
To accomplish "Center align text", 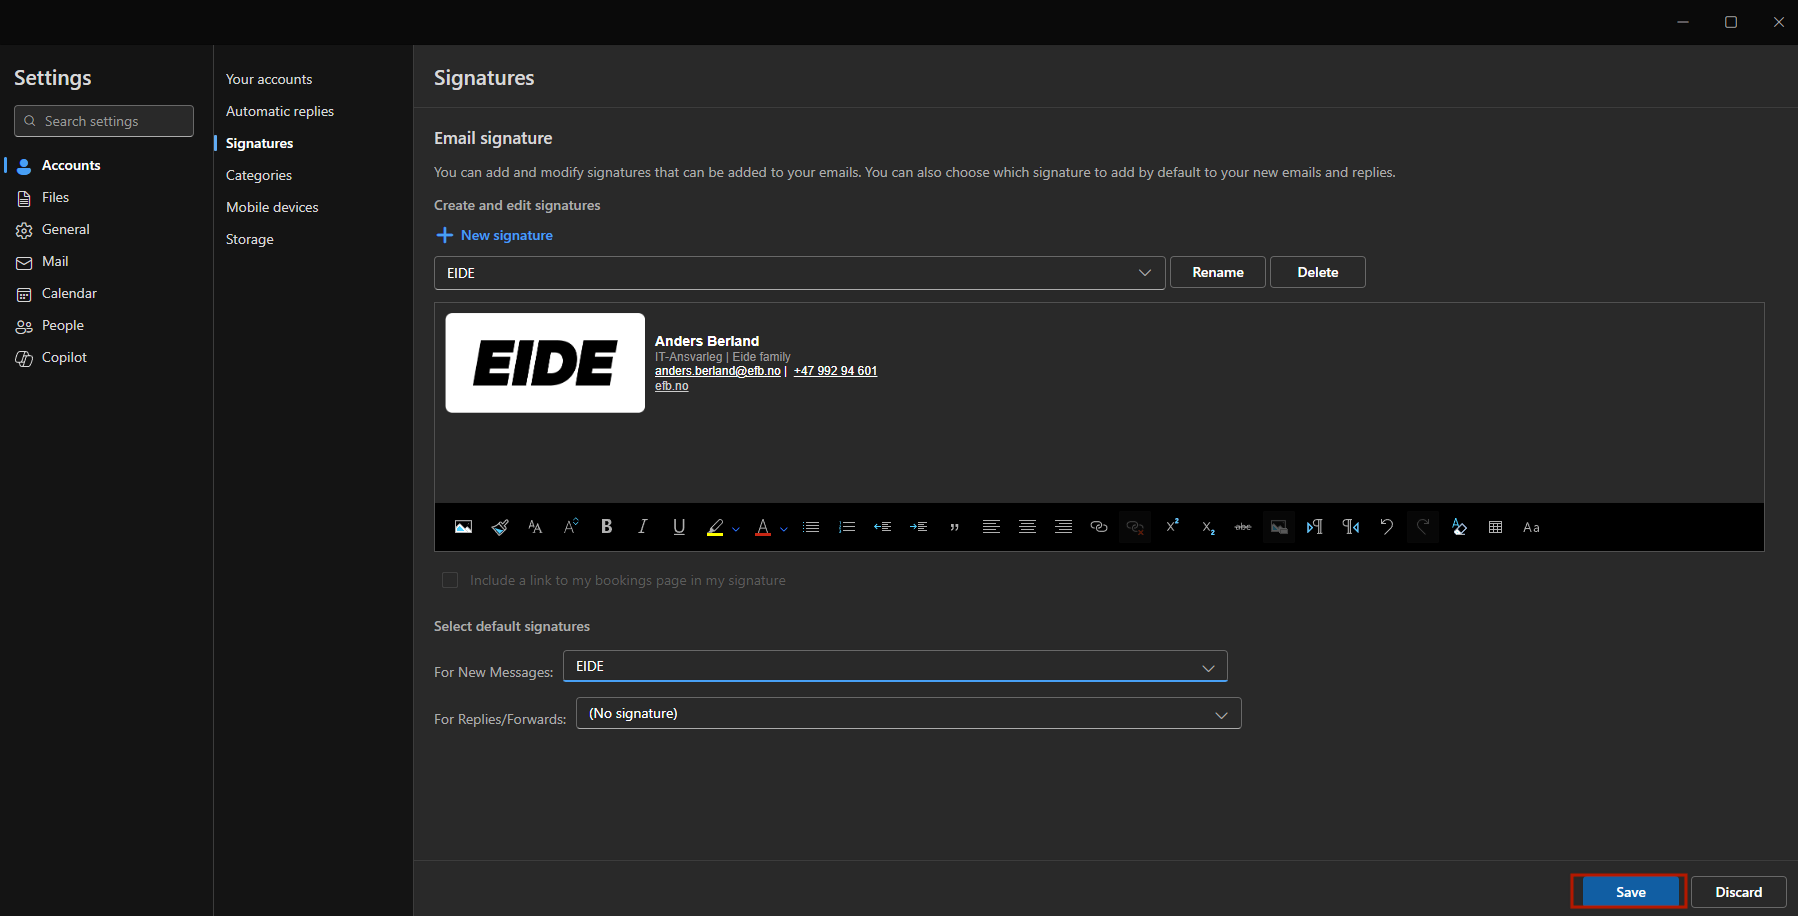I will 1027,527.
